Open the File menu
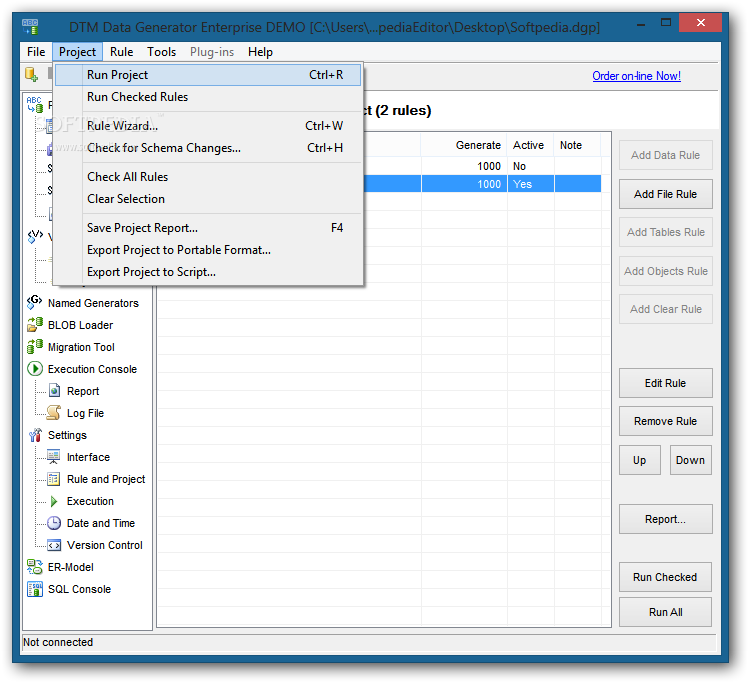The height and width of the screenshot is (683, 749). [36, 52]
